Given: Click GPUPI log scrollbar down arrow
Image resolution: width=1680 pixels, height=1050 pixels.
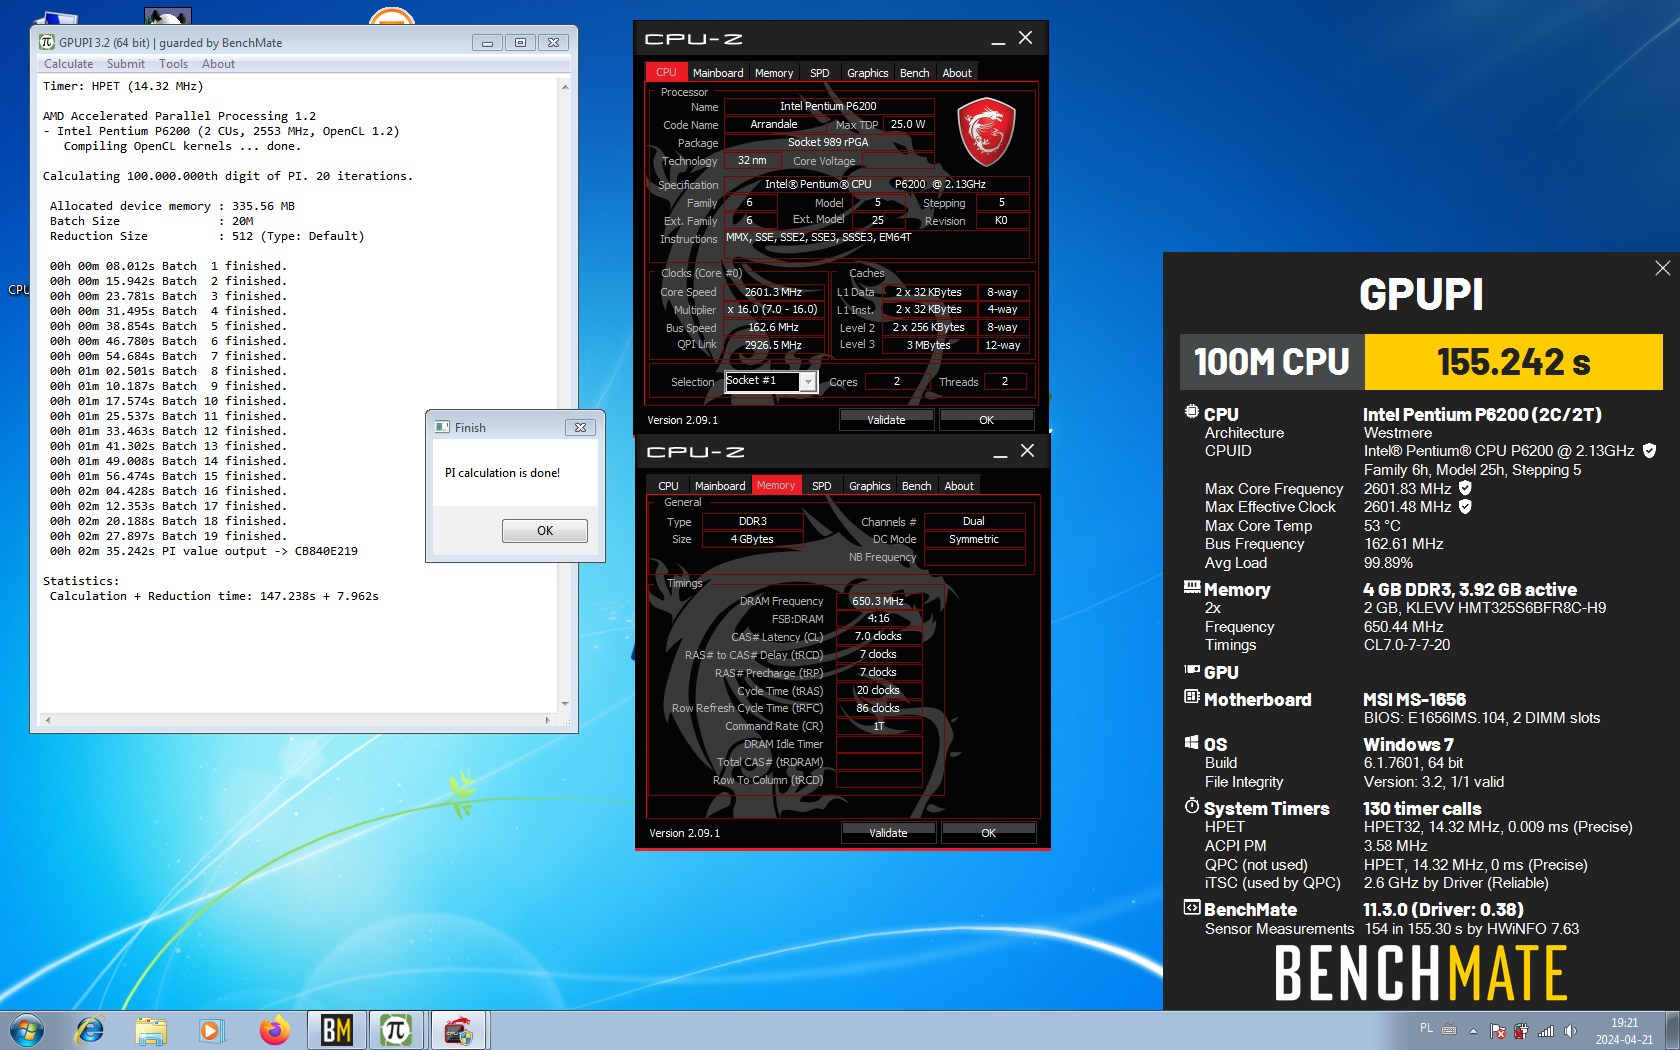Looking at the screenshot, I should tap(565, 704).
